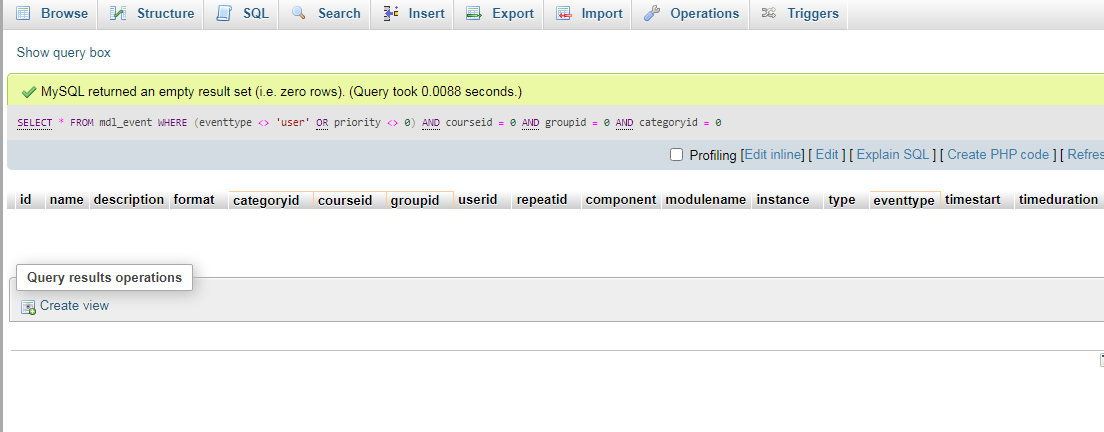1104x432 pixels.
Task: Switch to the Export tab
Action: coord(498,14)
